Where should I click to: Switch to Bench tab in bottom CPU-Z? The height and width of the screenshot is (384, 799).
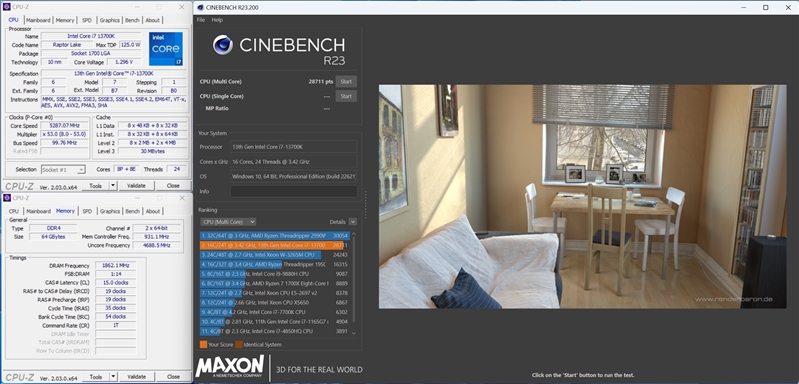(132, 211)
